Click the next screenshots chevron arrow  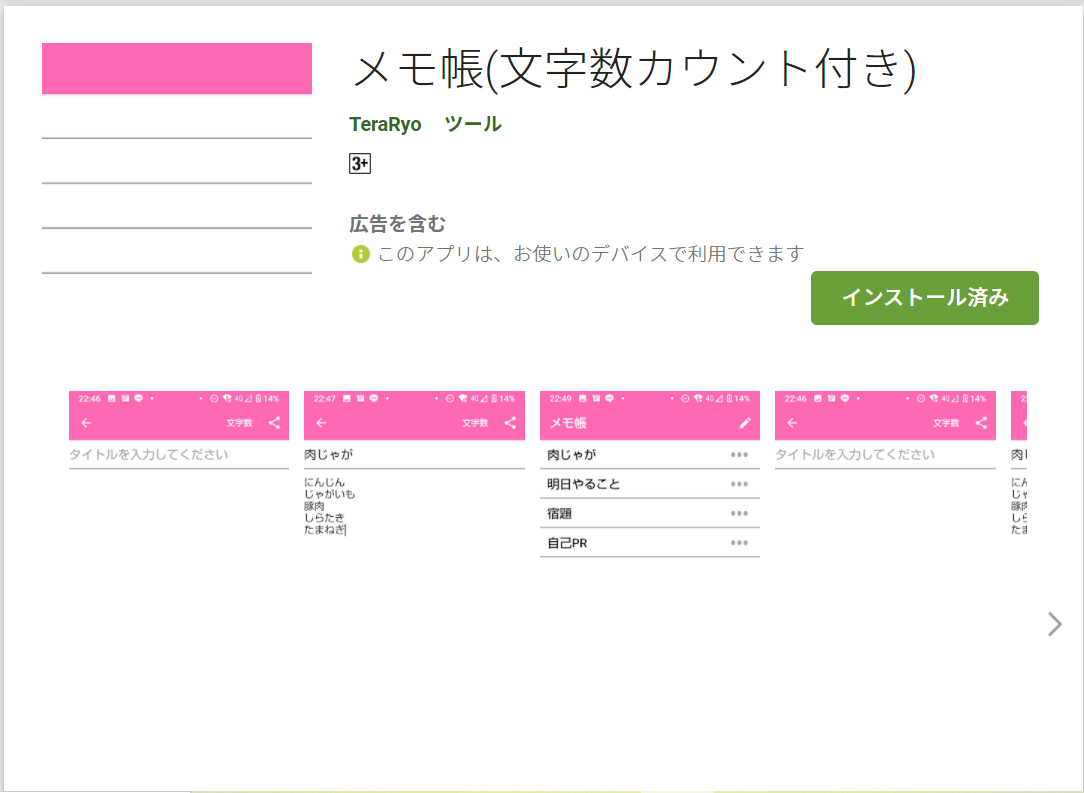pos(1054,624)
